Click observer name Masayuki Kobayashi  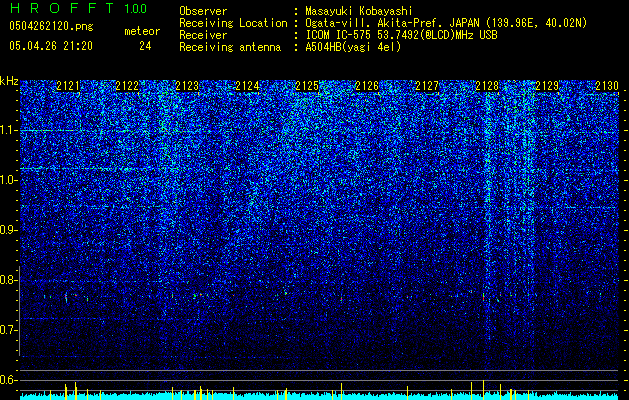(359, 11)
